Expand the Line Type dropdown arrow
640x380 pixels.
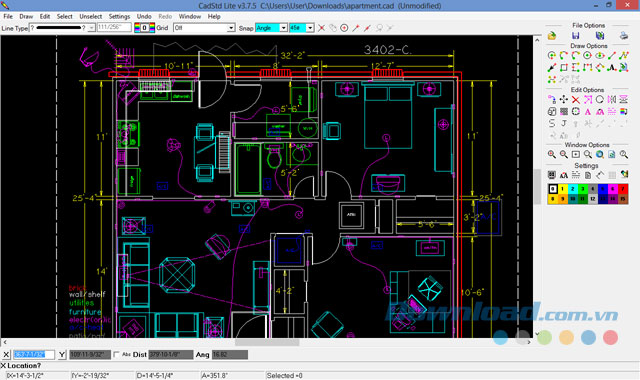pyautogui.click(x=91, y=28)
